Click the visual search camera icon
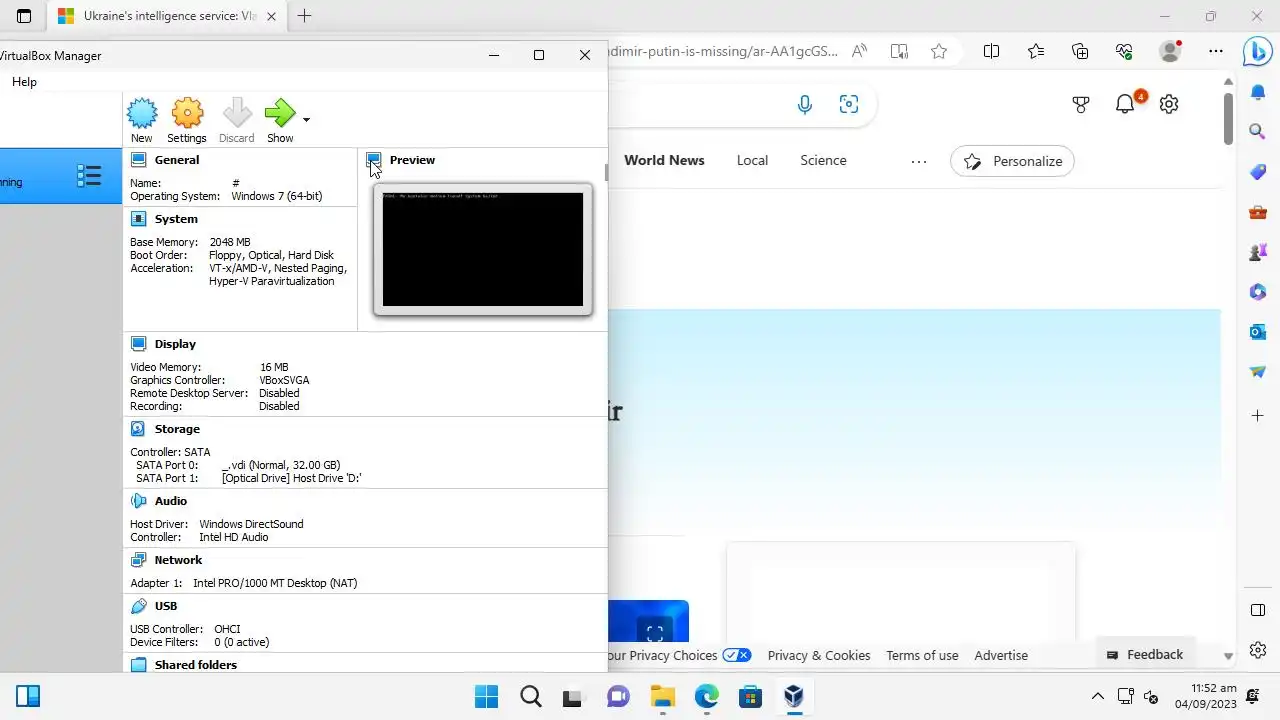Image resolution: width=1280 pixels, height=720 pixels. [x=849, y=105]
